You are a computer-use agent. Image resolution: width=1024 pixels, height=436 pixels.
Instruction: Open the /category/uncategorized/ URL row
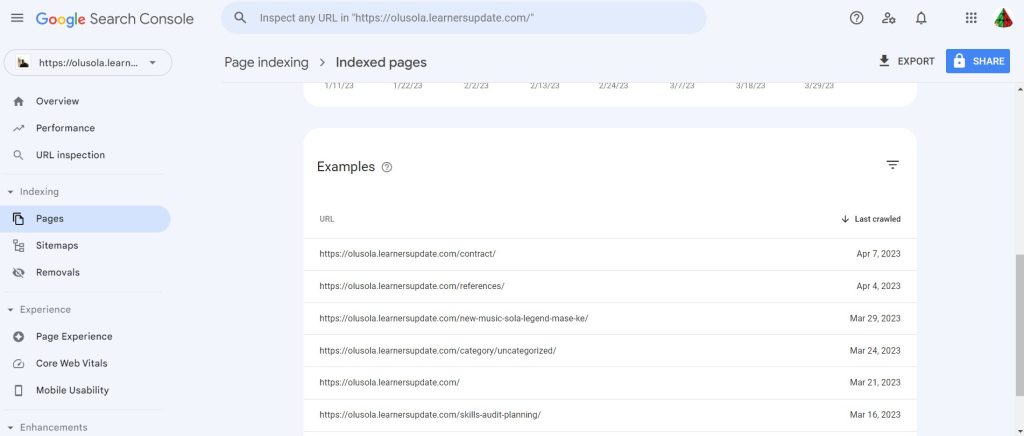610,350
